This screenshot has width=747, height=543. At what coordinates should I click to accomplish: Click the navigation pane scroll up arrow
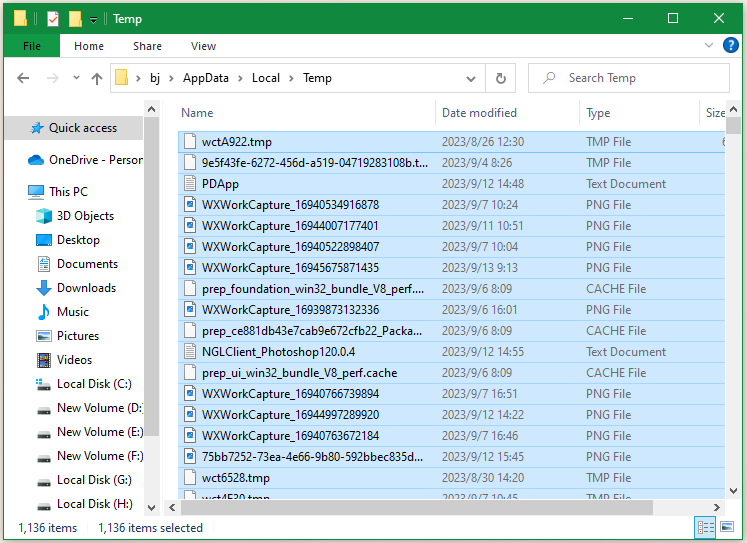(151, 109)
